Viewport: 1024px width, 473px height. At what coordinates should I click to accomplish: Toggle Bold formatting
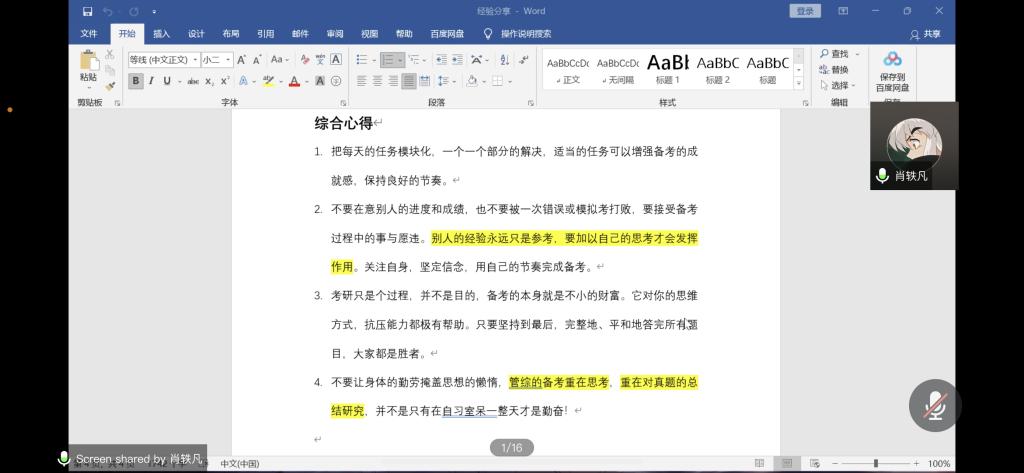pos(135,81)
